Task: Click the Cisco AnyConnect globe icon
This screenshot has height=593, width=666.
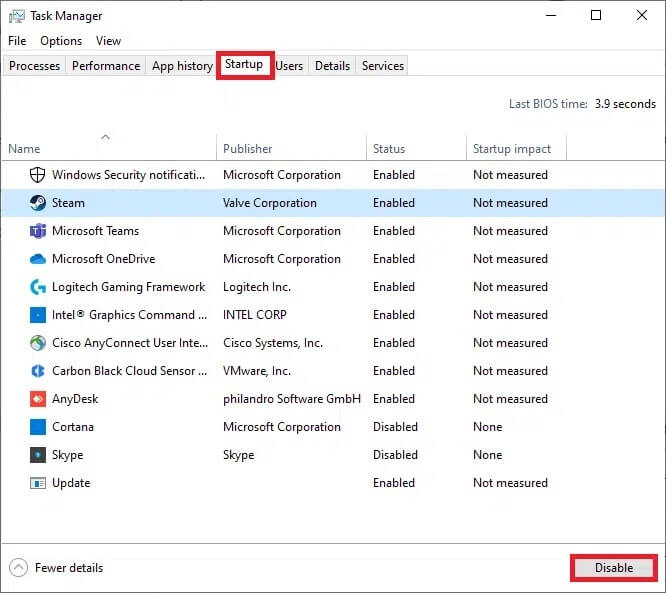Action: [x=38, y=343]
